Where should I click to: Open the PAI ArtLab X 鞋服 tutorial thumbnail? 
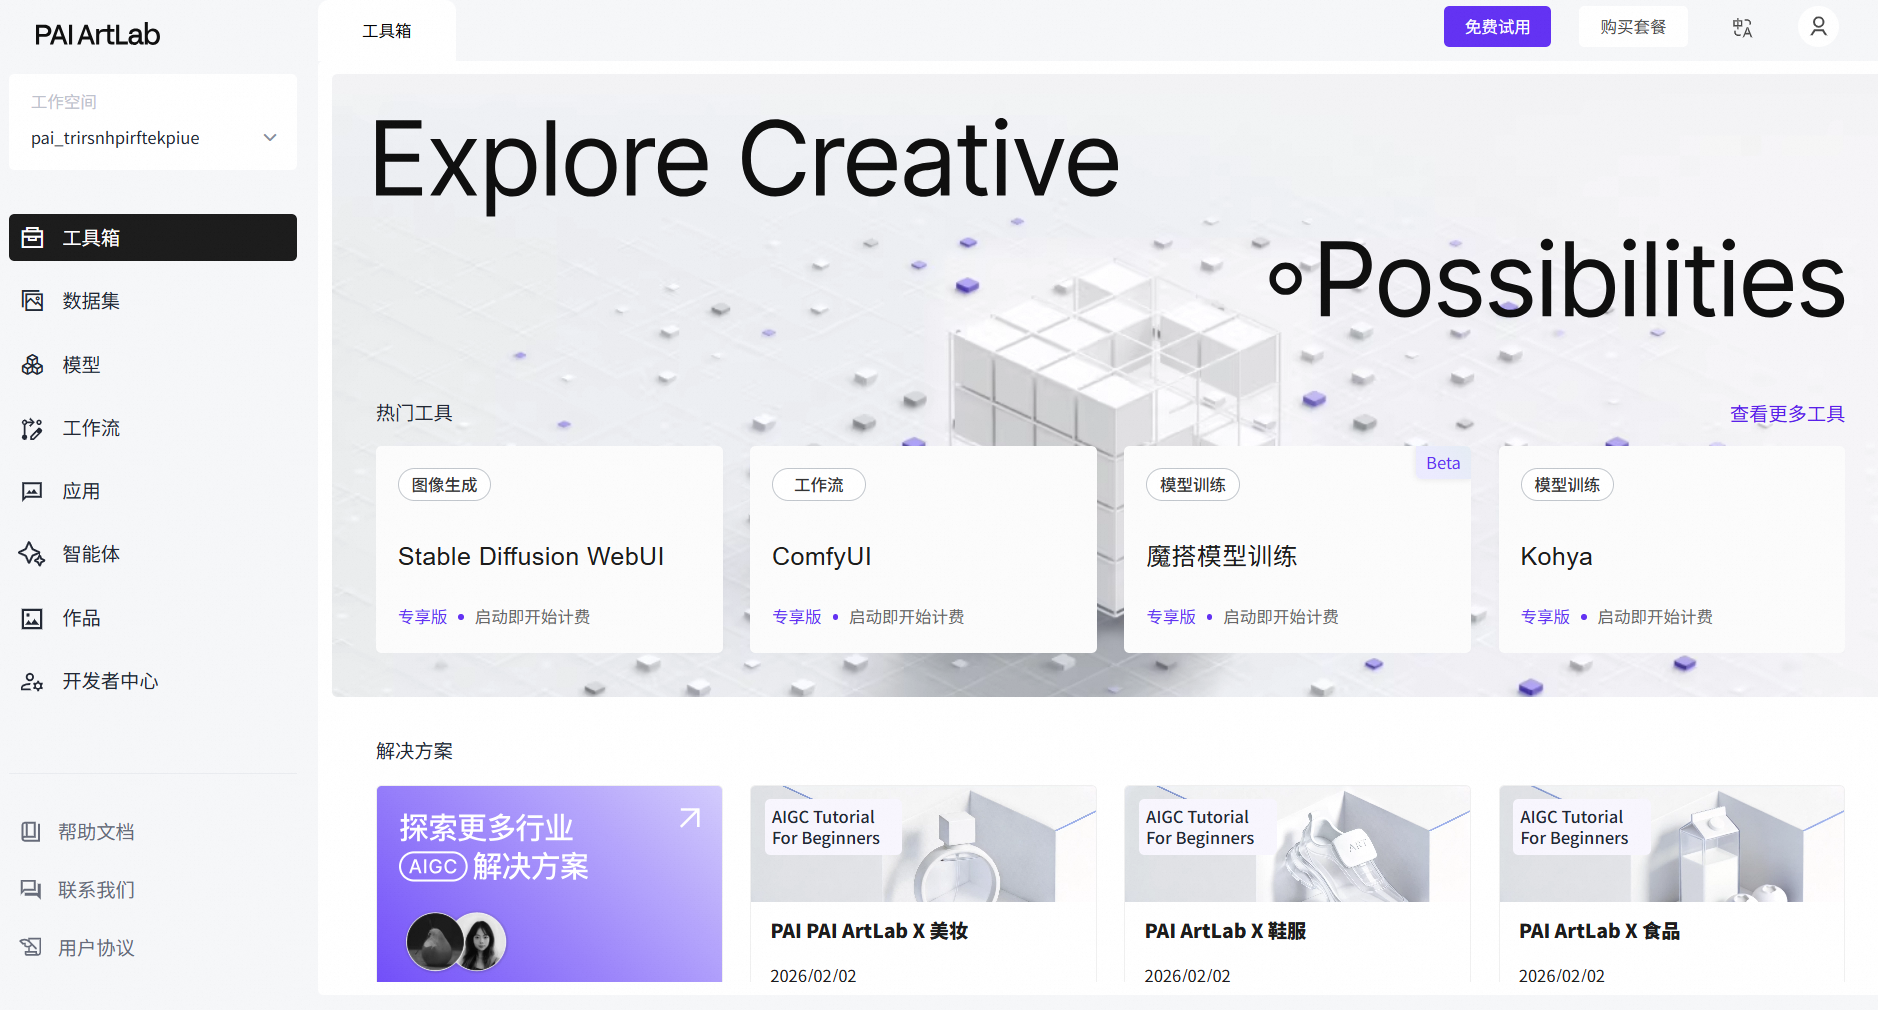(x=1297, y=844)
